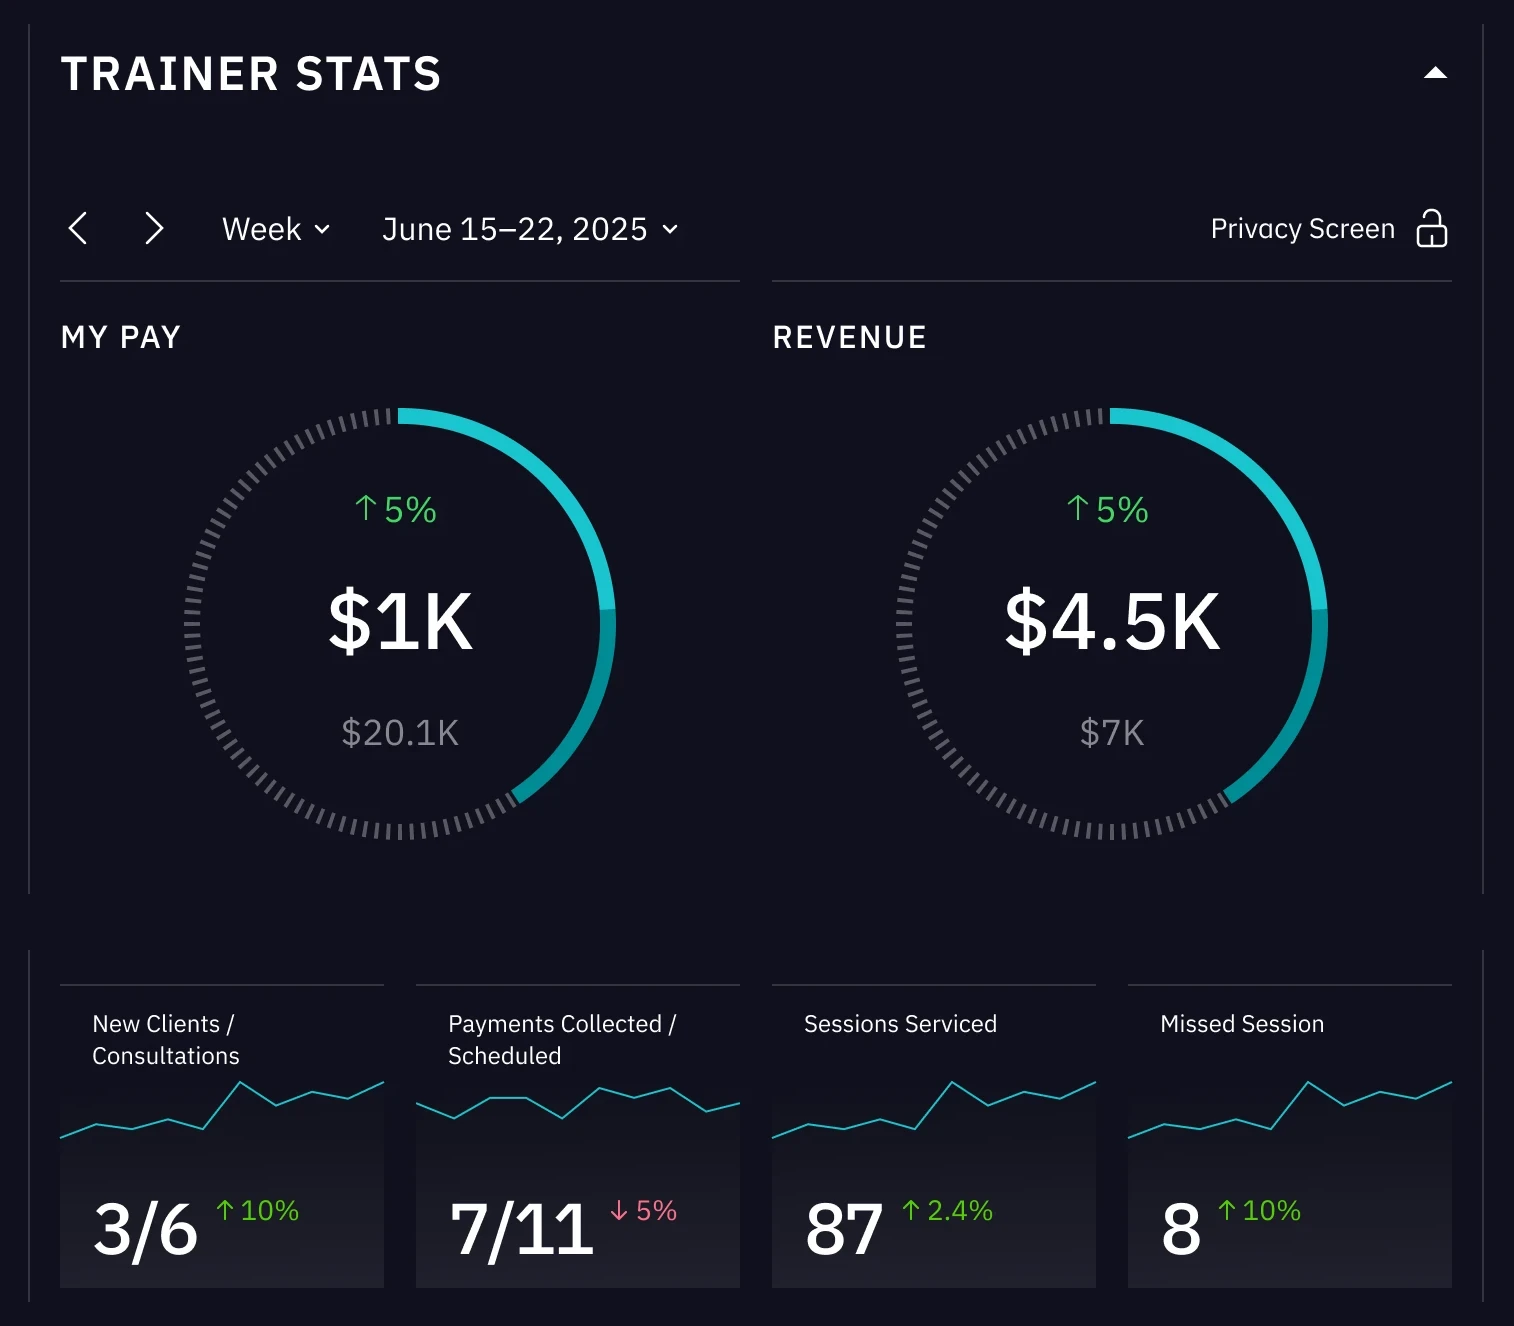Click the down 5% payments change indicator
Image resolution: width=1514 pixels, height=1326 pixels.
click(643, 1211)
